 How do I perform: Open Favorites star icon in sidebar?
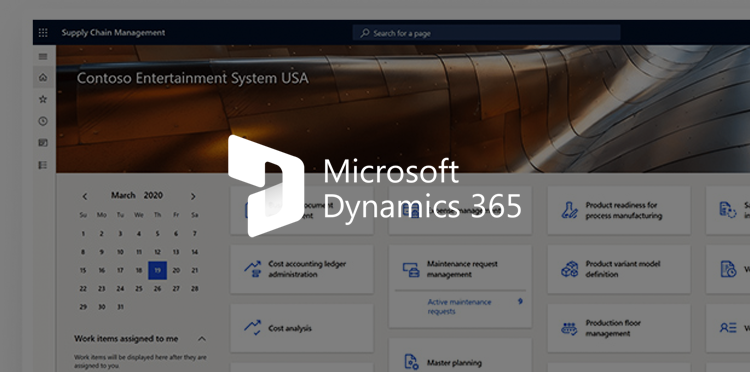click(43, 99)
